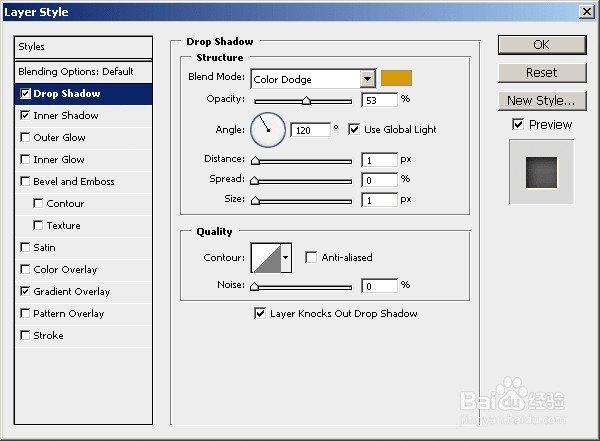Select Blending Options: Default

[x=83, y=72]
